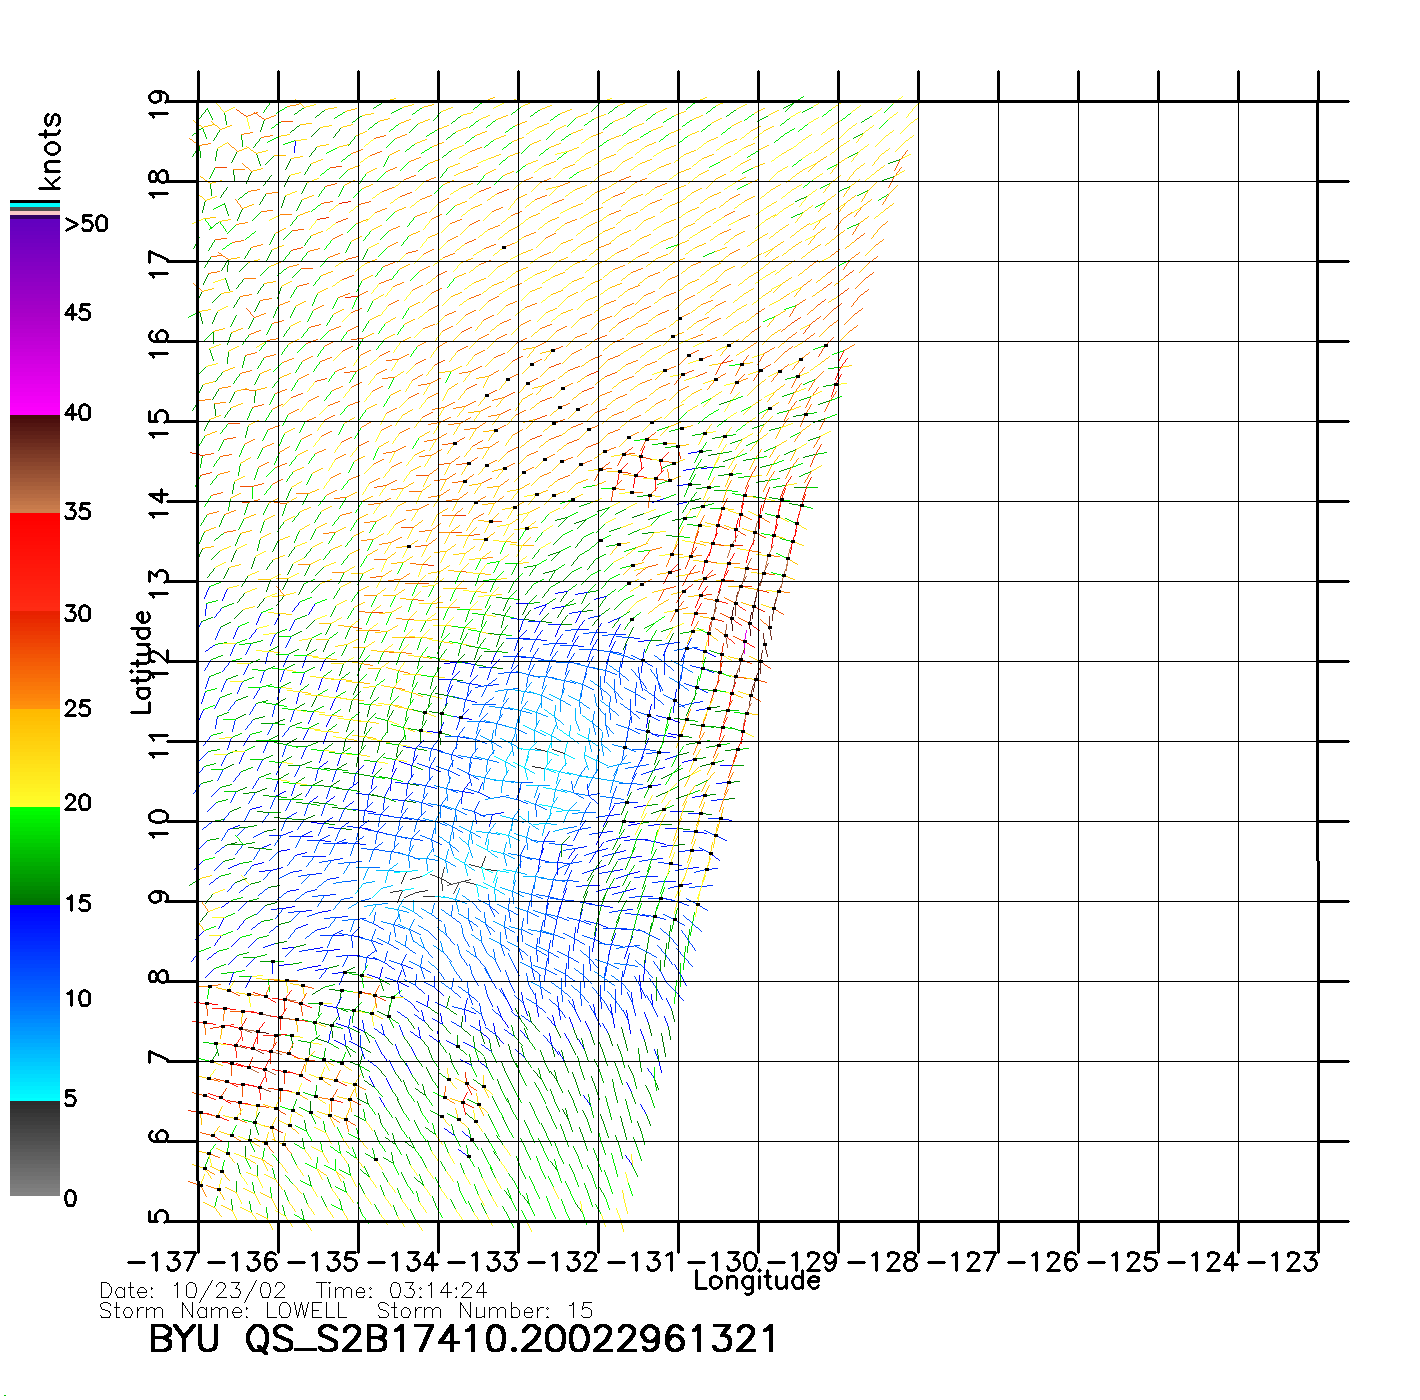
Task: Click the ">50" label on the color scale
Action: (86, 224)
